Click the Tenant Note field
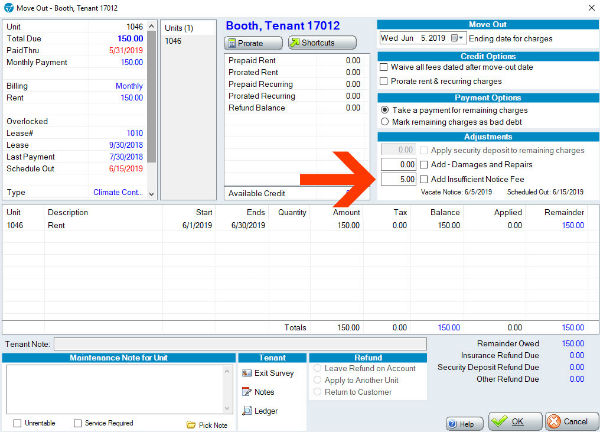 pyautogui.click(x=240, y=344)
